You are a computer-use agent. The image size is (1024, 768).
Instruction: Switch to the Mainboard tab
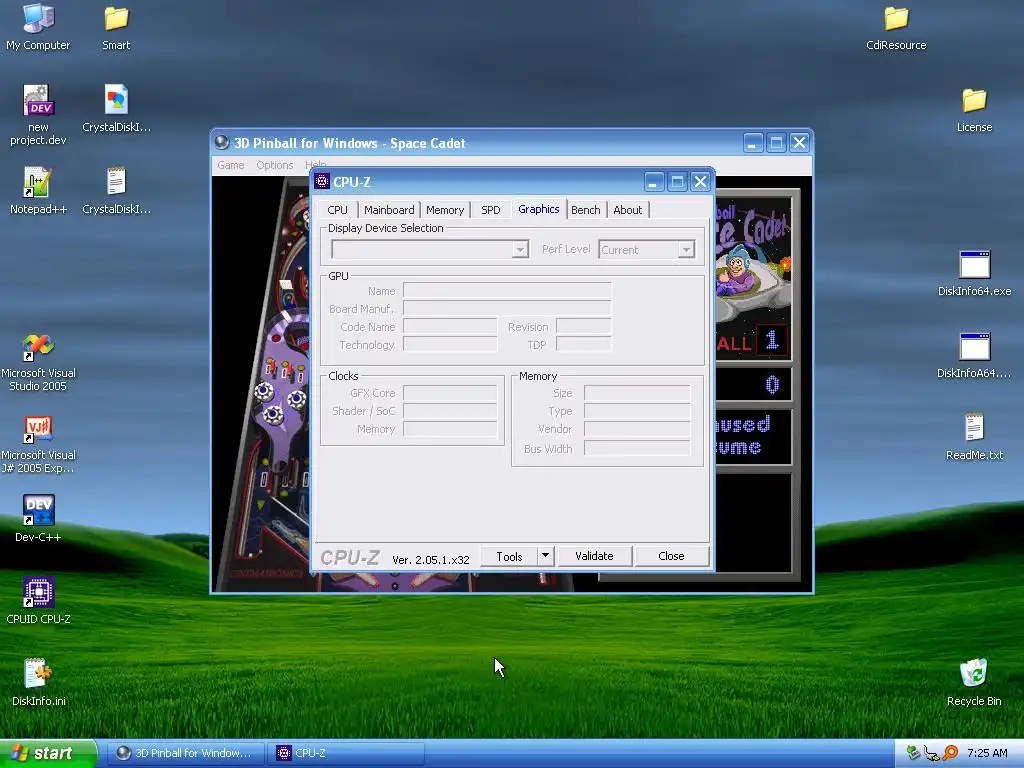coord(389,210)
